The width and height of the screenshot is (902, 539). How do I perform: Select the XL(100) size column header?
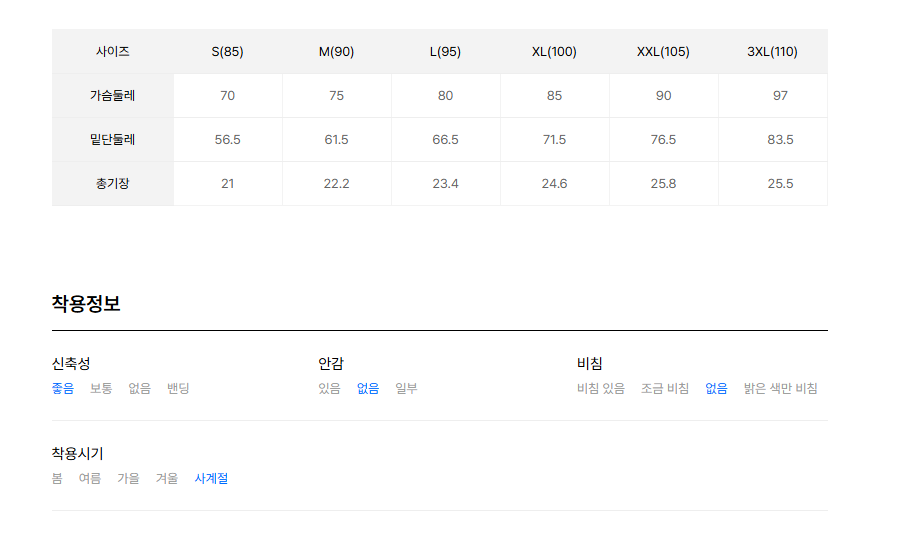[555, 52]
